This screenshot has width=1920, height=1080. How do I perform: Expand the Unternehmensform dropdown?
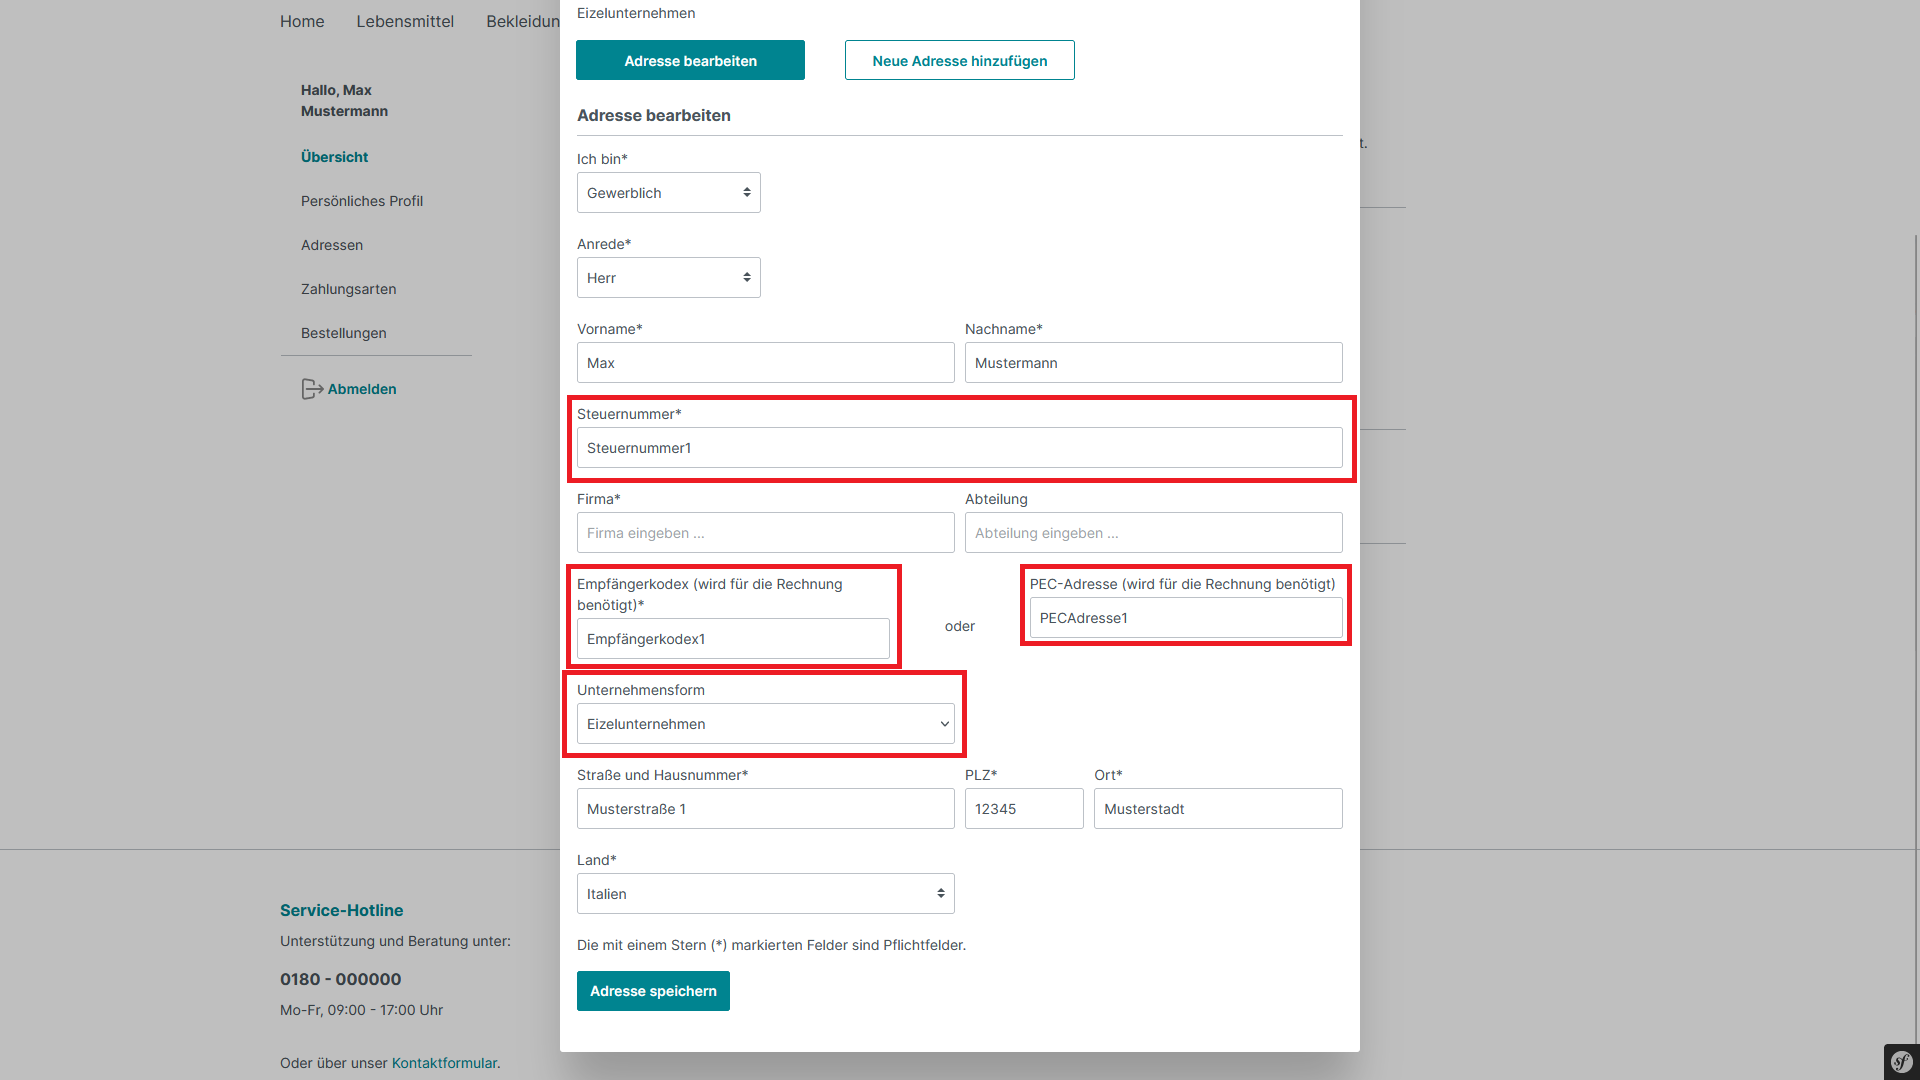click(x=765, y=724)
